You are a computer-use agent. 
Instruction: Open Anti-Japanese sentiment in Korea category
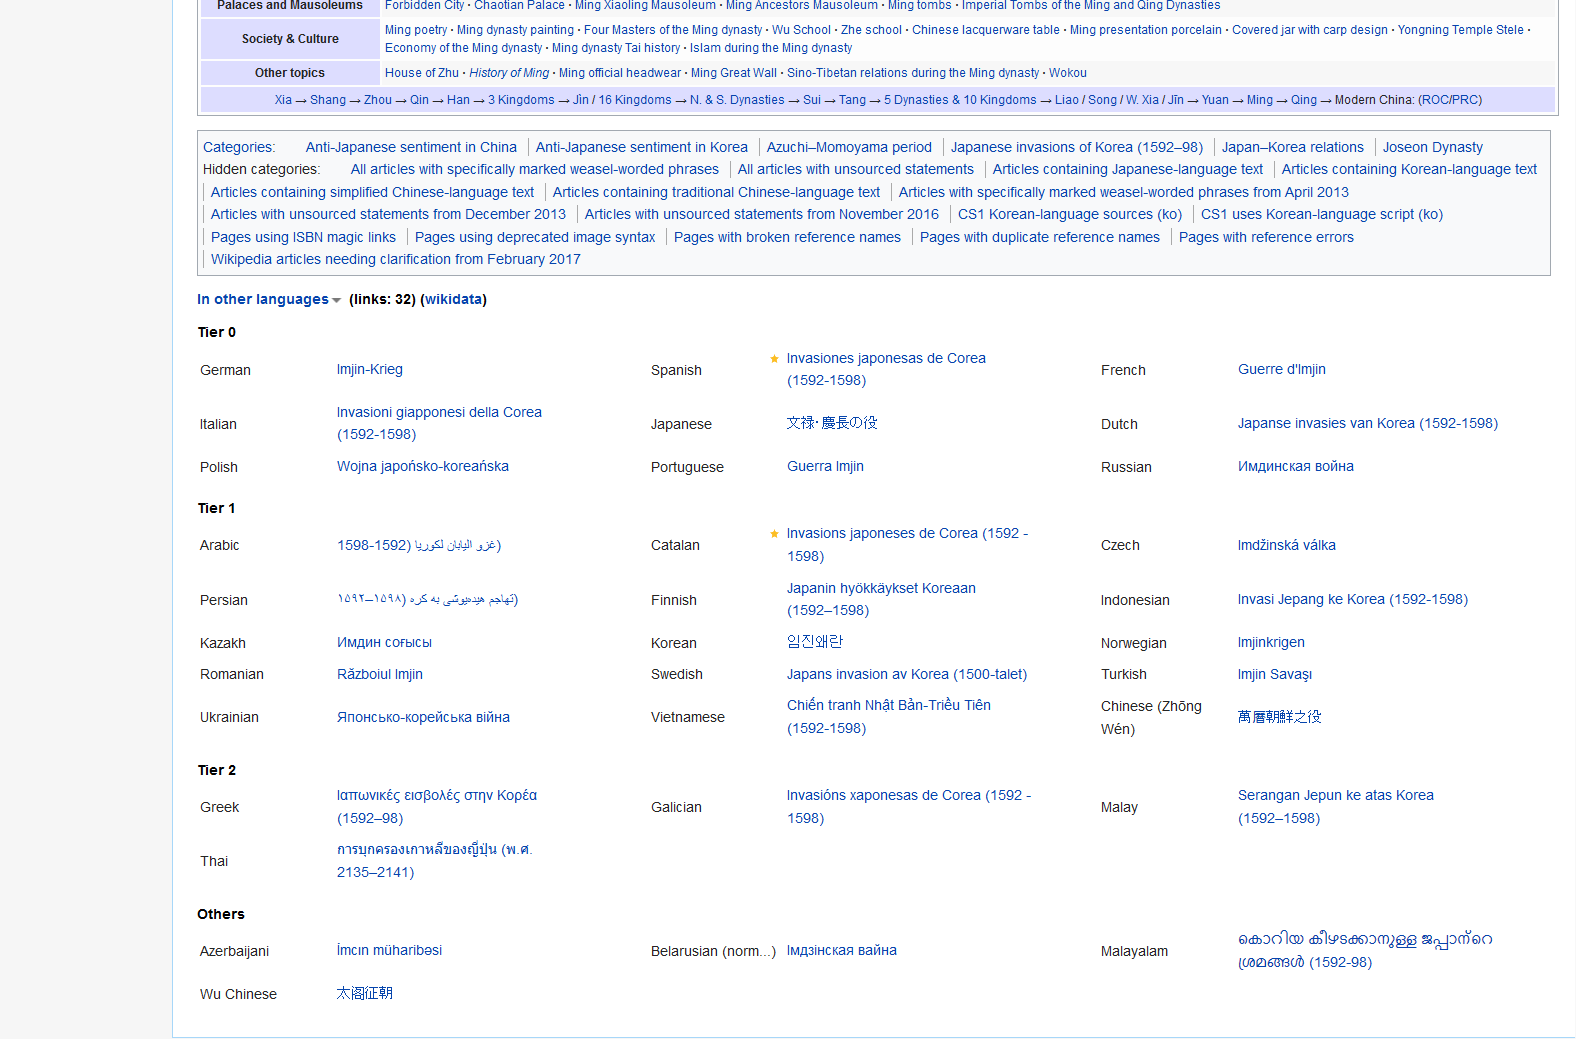pos(642,147)
